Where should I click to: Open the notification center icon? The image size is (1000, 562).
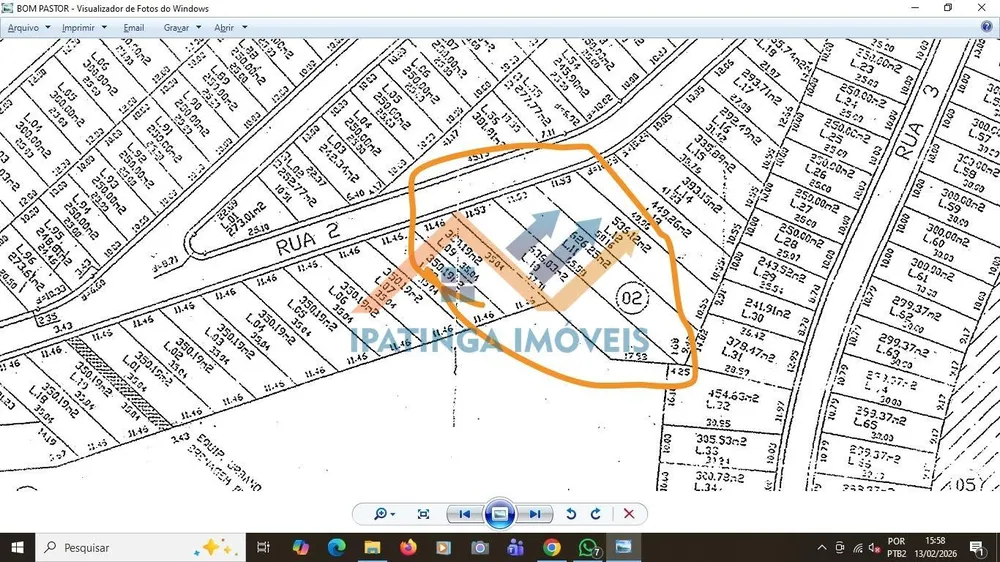click(976, 547)
